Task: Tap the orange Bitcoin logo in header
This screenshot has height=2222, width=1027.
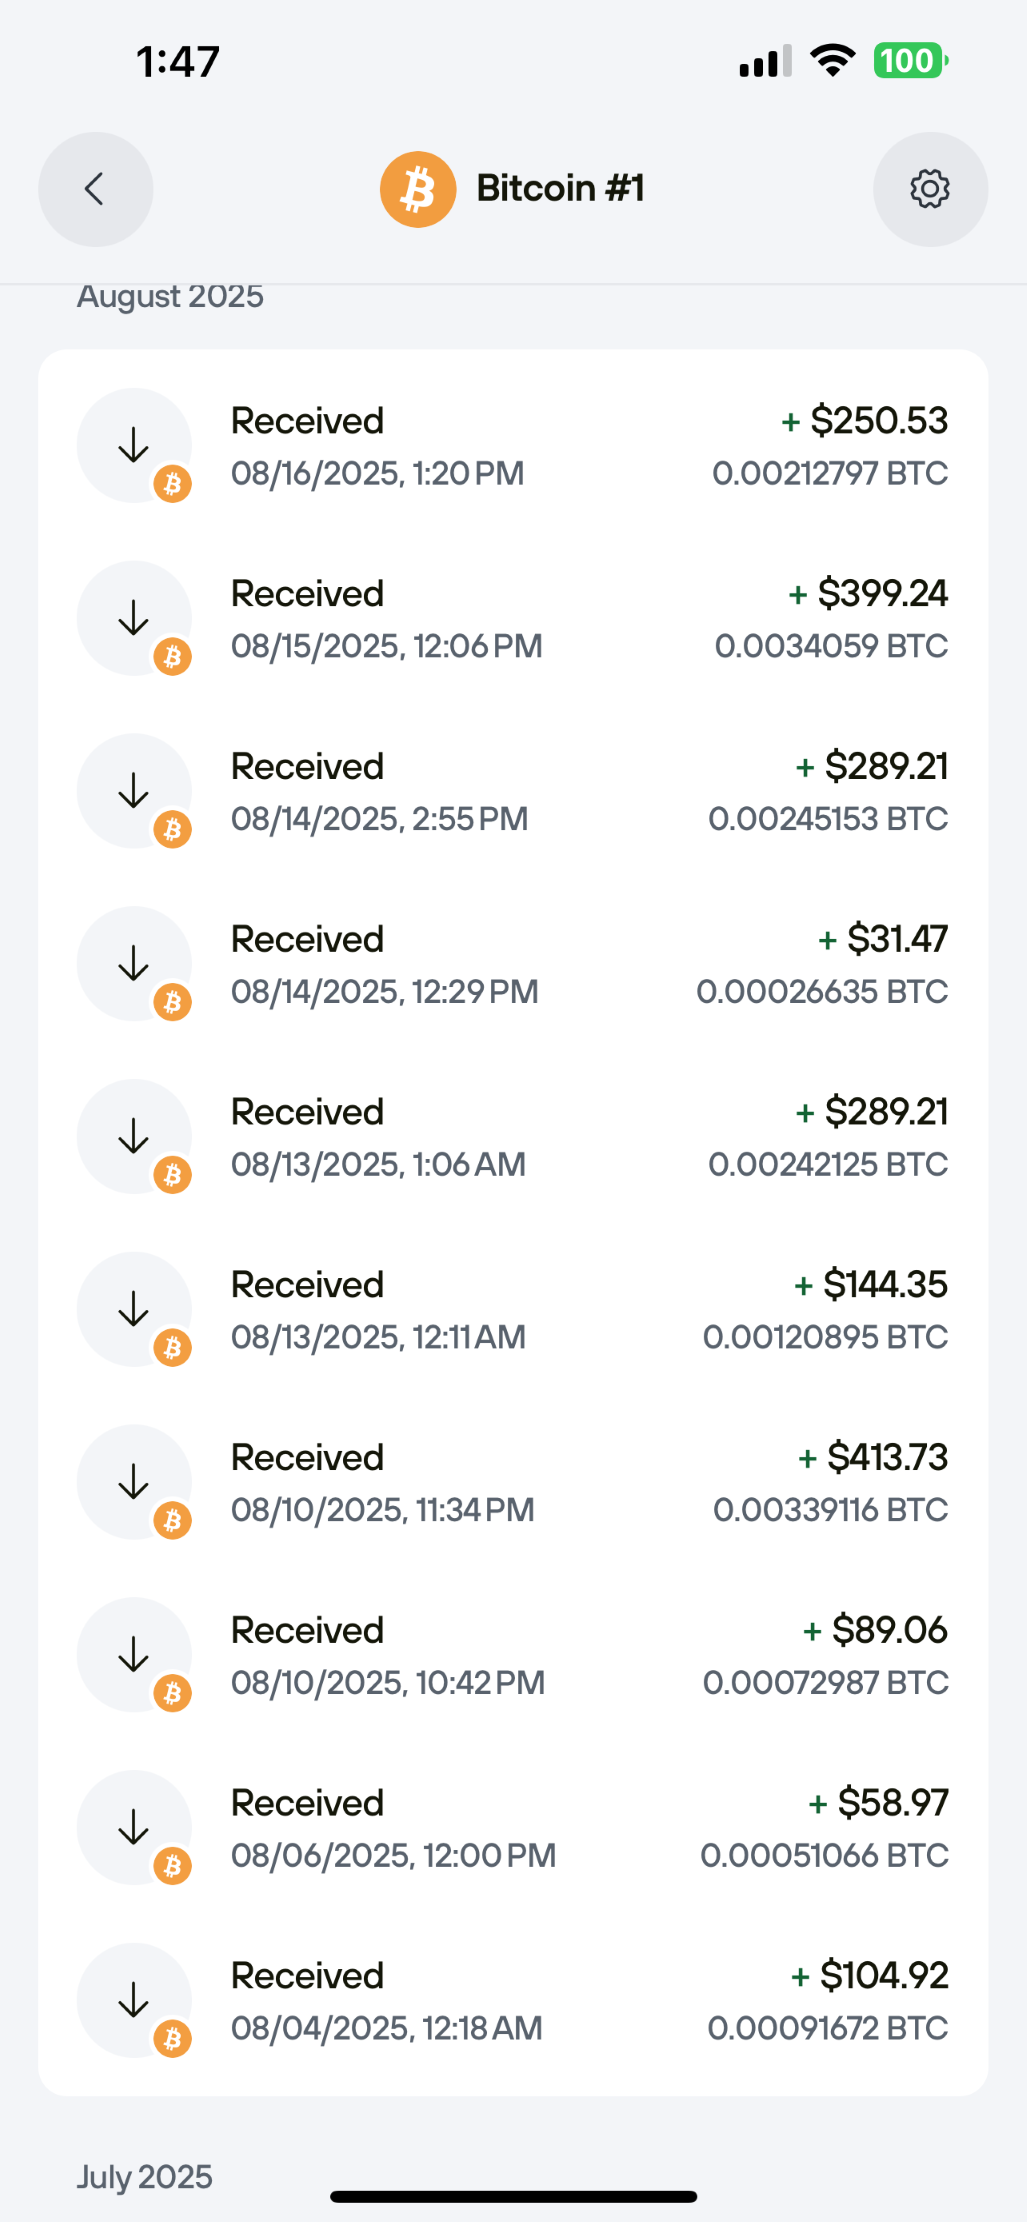Action: coord(418,189)
